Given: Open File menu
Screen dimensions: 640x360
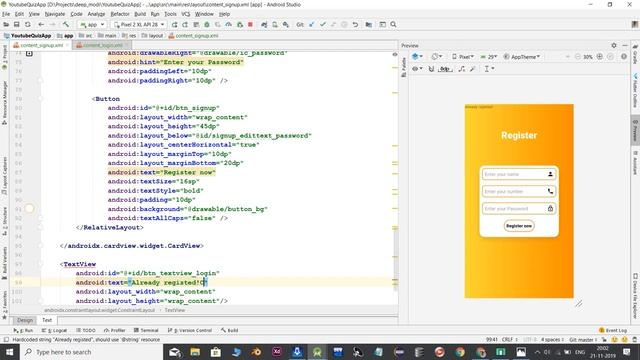Looking at the screenshot, I should pos(6,14).
